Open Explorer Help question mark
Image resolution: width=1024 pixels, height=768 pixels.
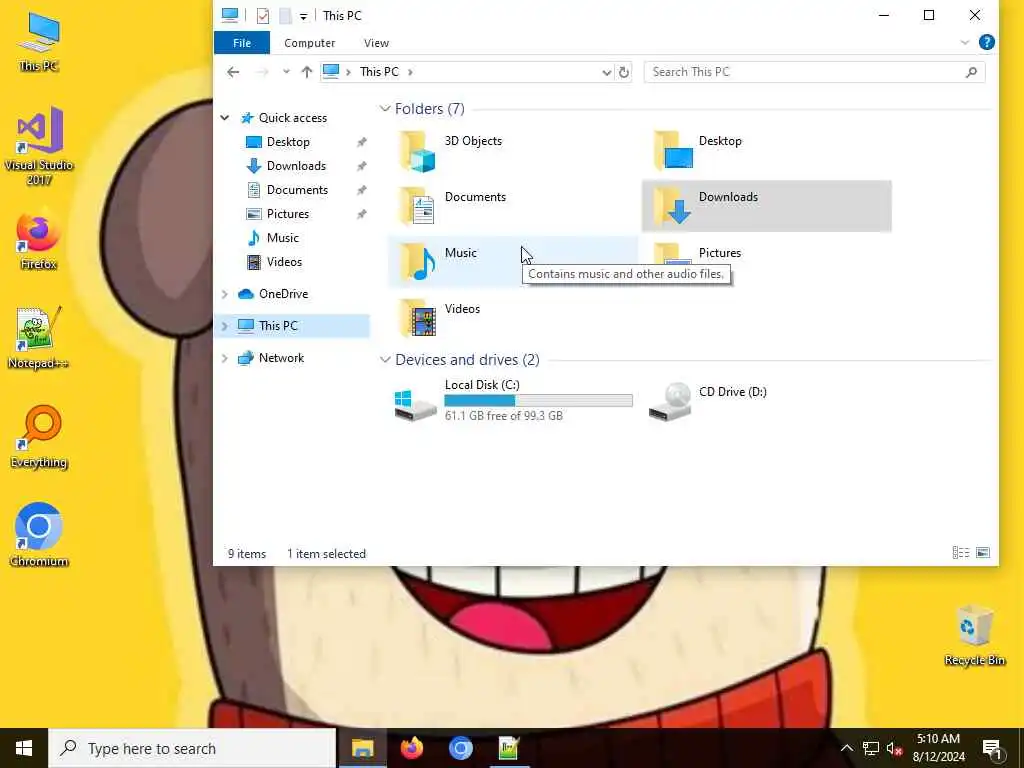click(987, 43)
